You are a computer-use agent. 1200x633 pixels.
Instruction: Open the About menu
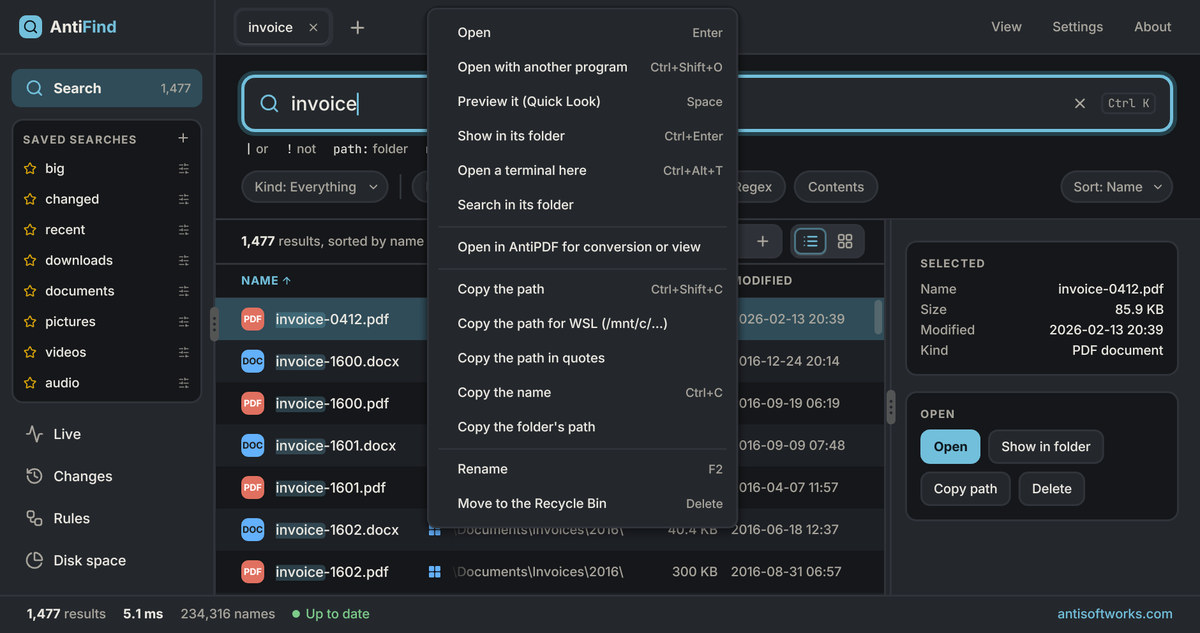point(1152,27)
